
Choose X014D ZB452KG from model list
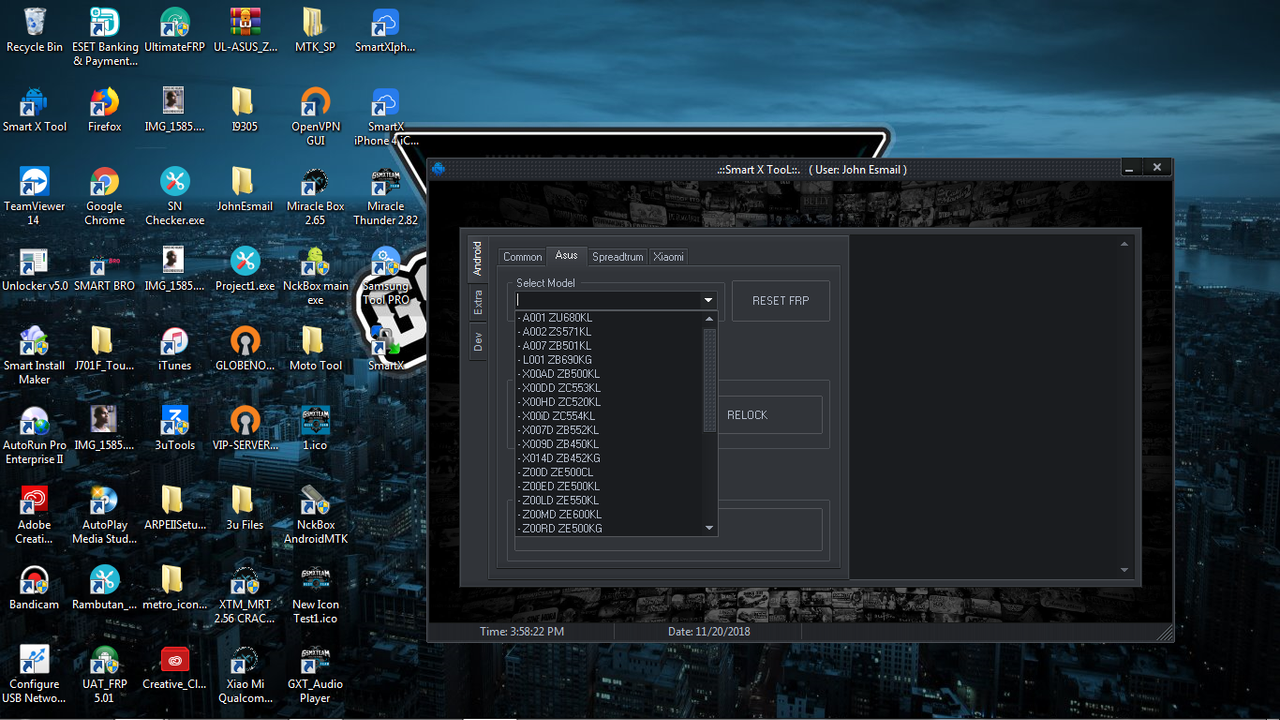pos(609,458)
